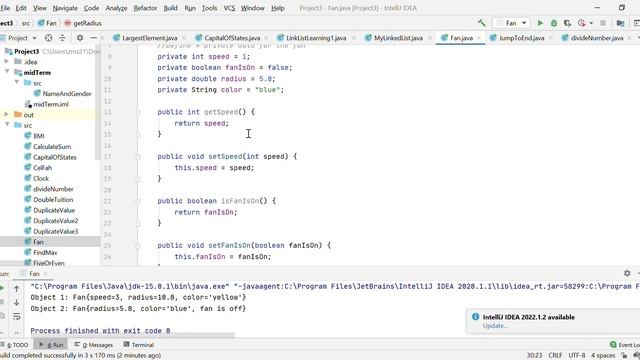This screenshot has height=360, width=640.
Task: Collapse the root src folder
Action: pyautogui.click(x=7, y=125)
